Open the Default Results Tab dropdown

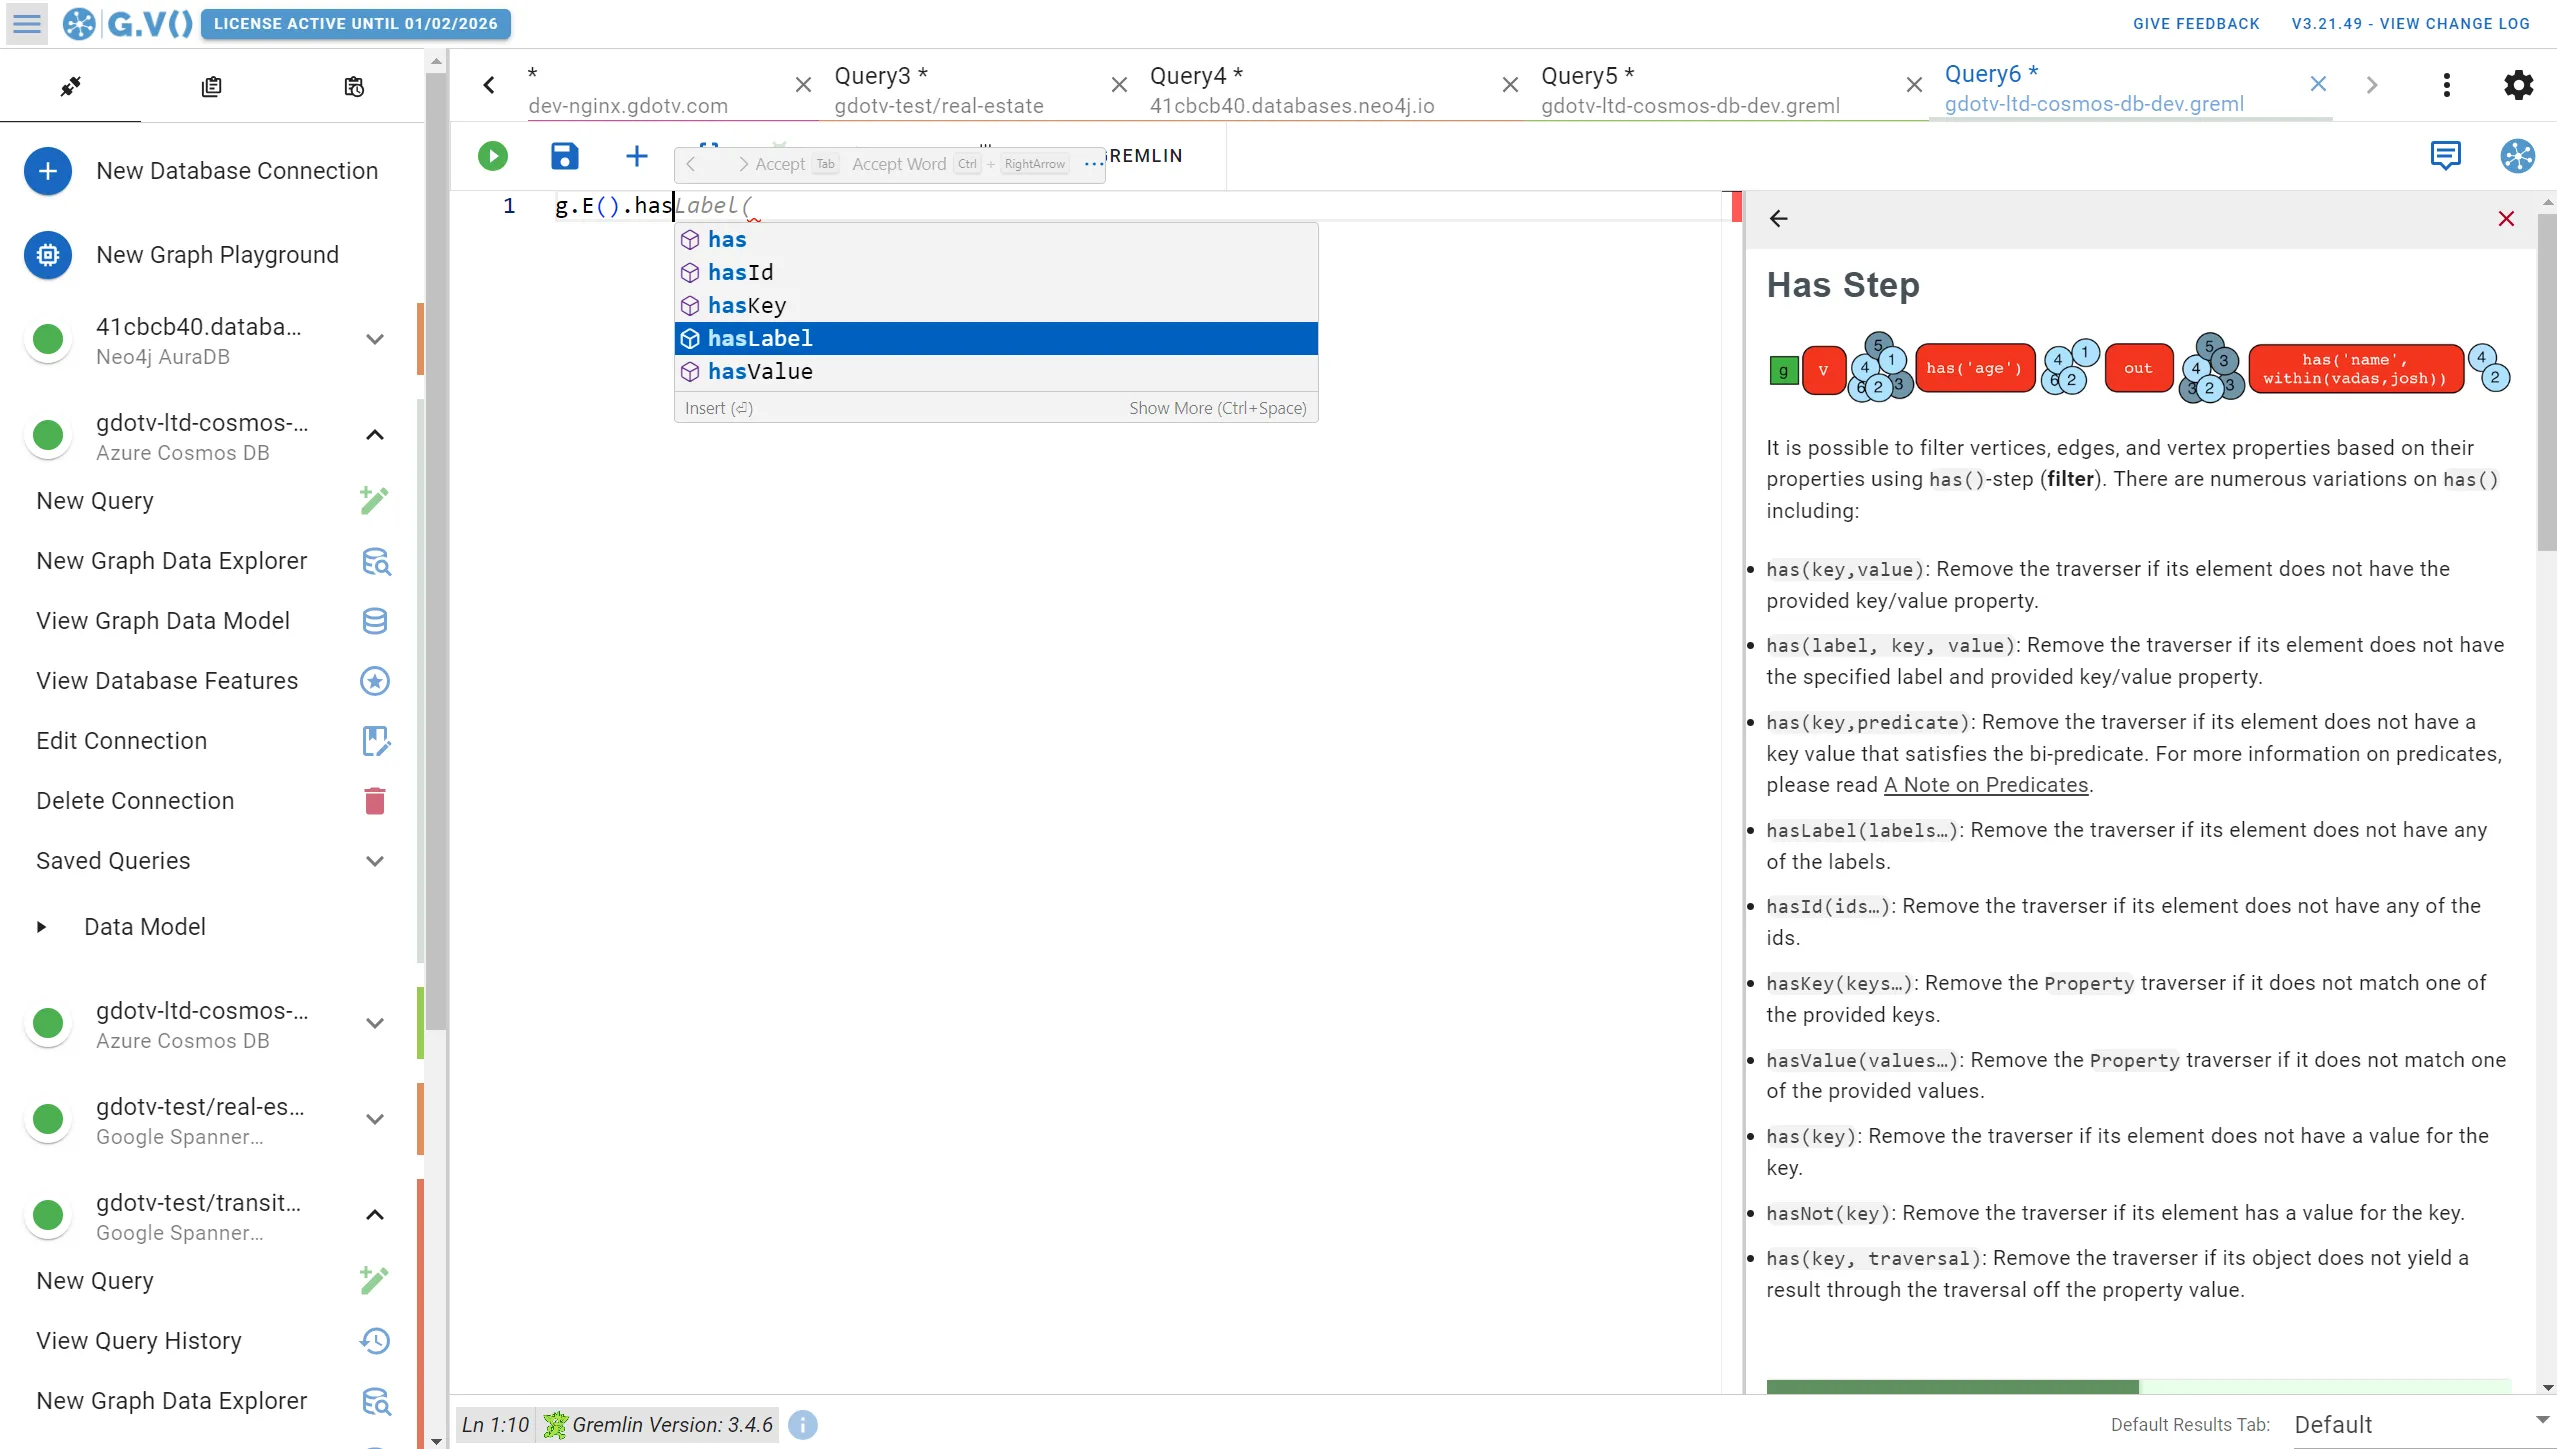2422,1425
